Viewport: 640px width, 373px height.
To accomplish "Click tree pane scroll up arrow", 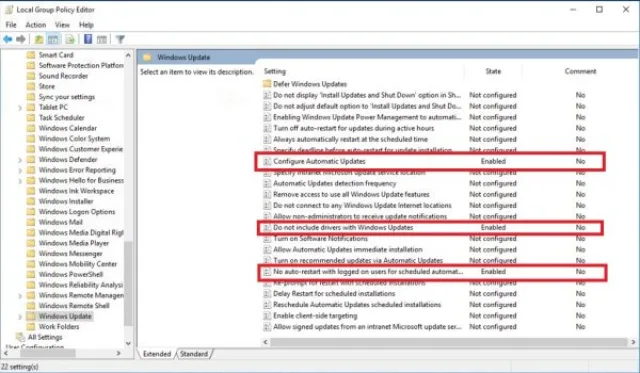I will click(128, 55).
